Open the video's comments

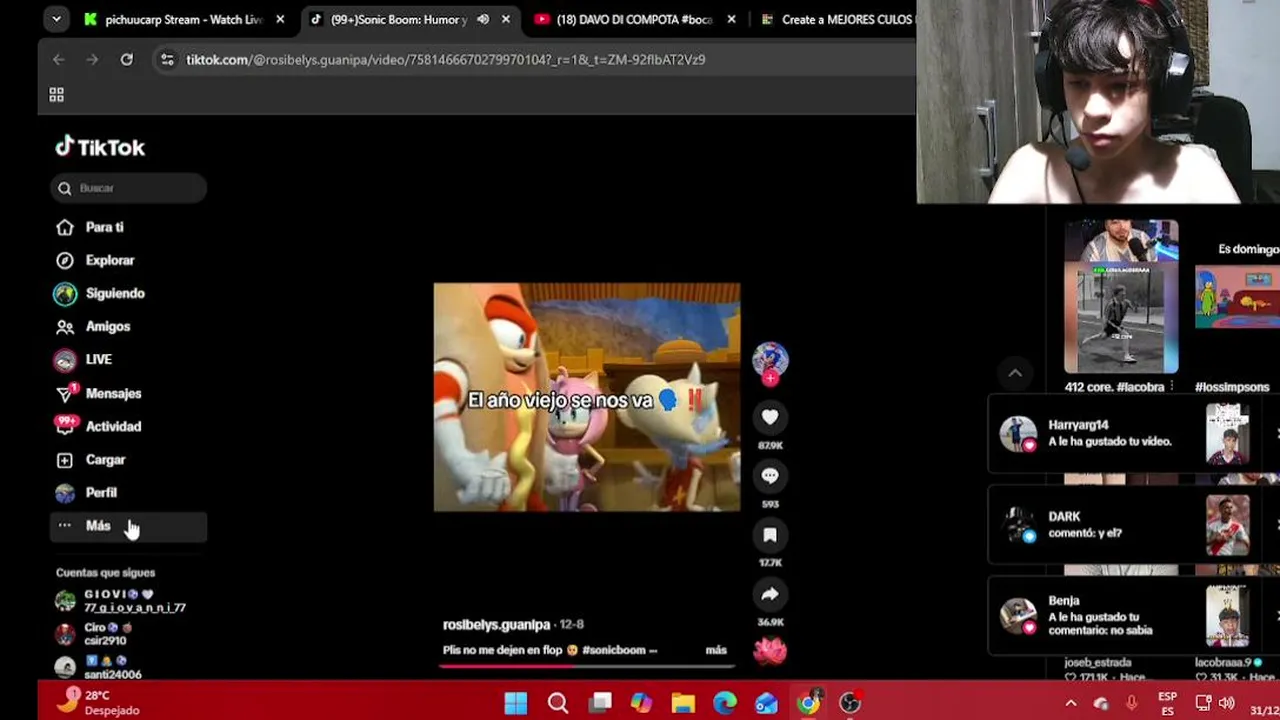770,476
